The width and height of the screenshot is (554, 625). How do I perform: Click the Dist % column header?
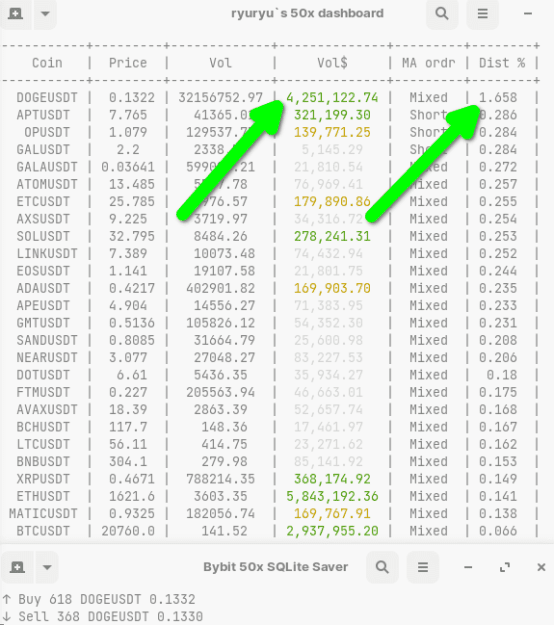pos(502,63)
